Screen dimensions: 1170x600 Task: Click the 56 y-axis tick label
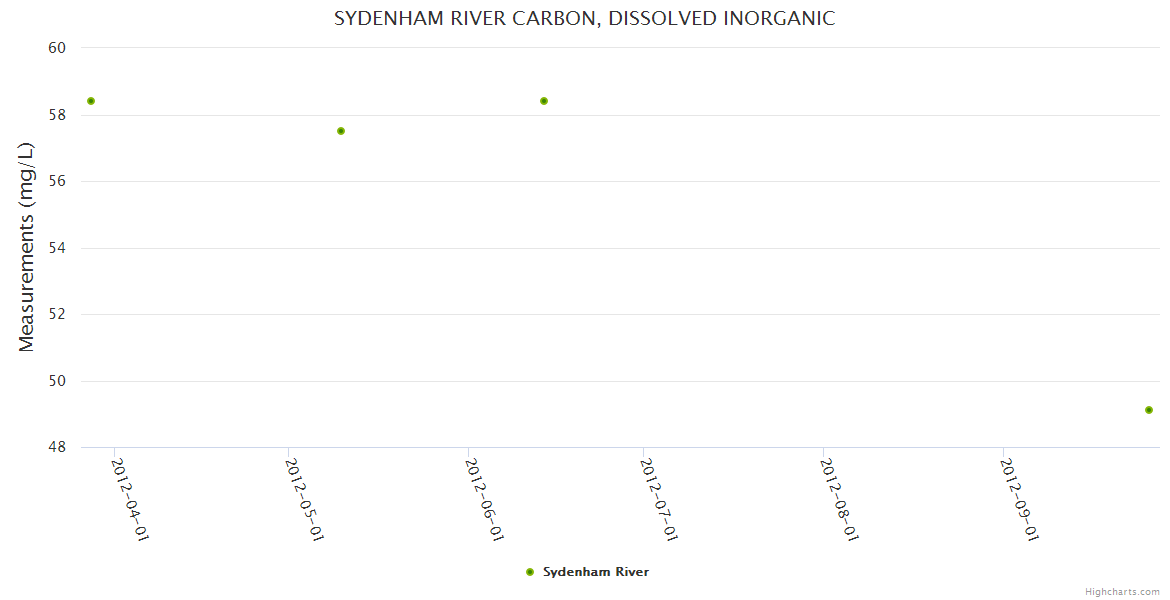pos(57,181)
